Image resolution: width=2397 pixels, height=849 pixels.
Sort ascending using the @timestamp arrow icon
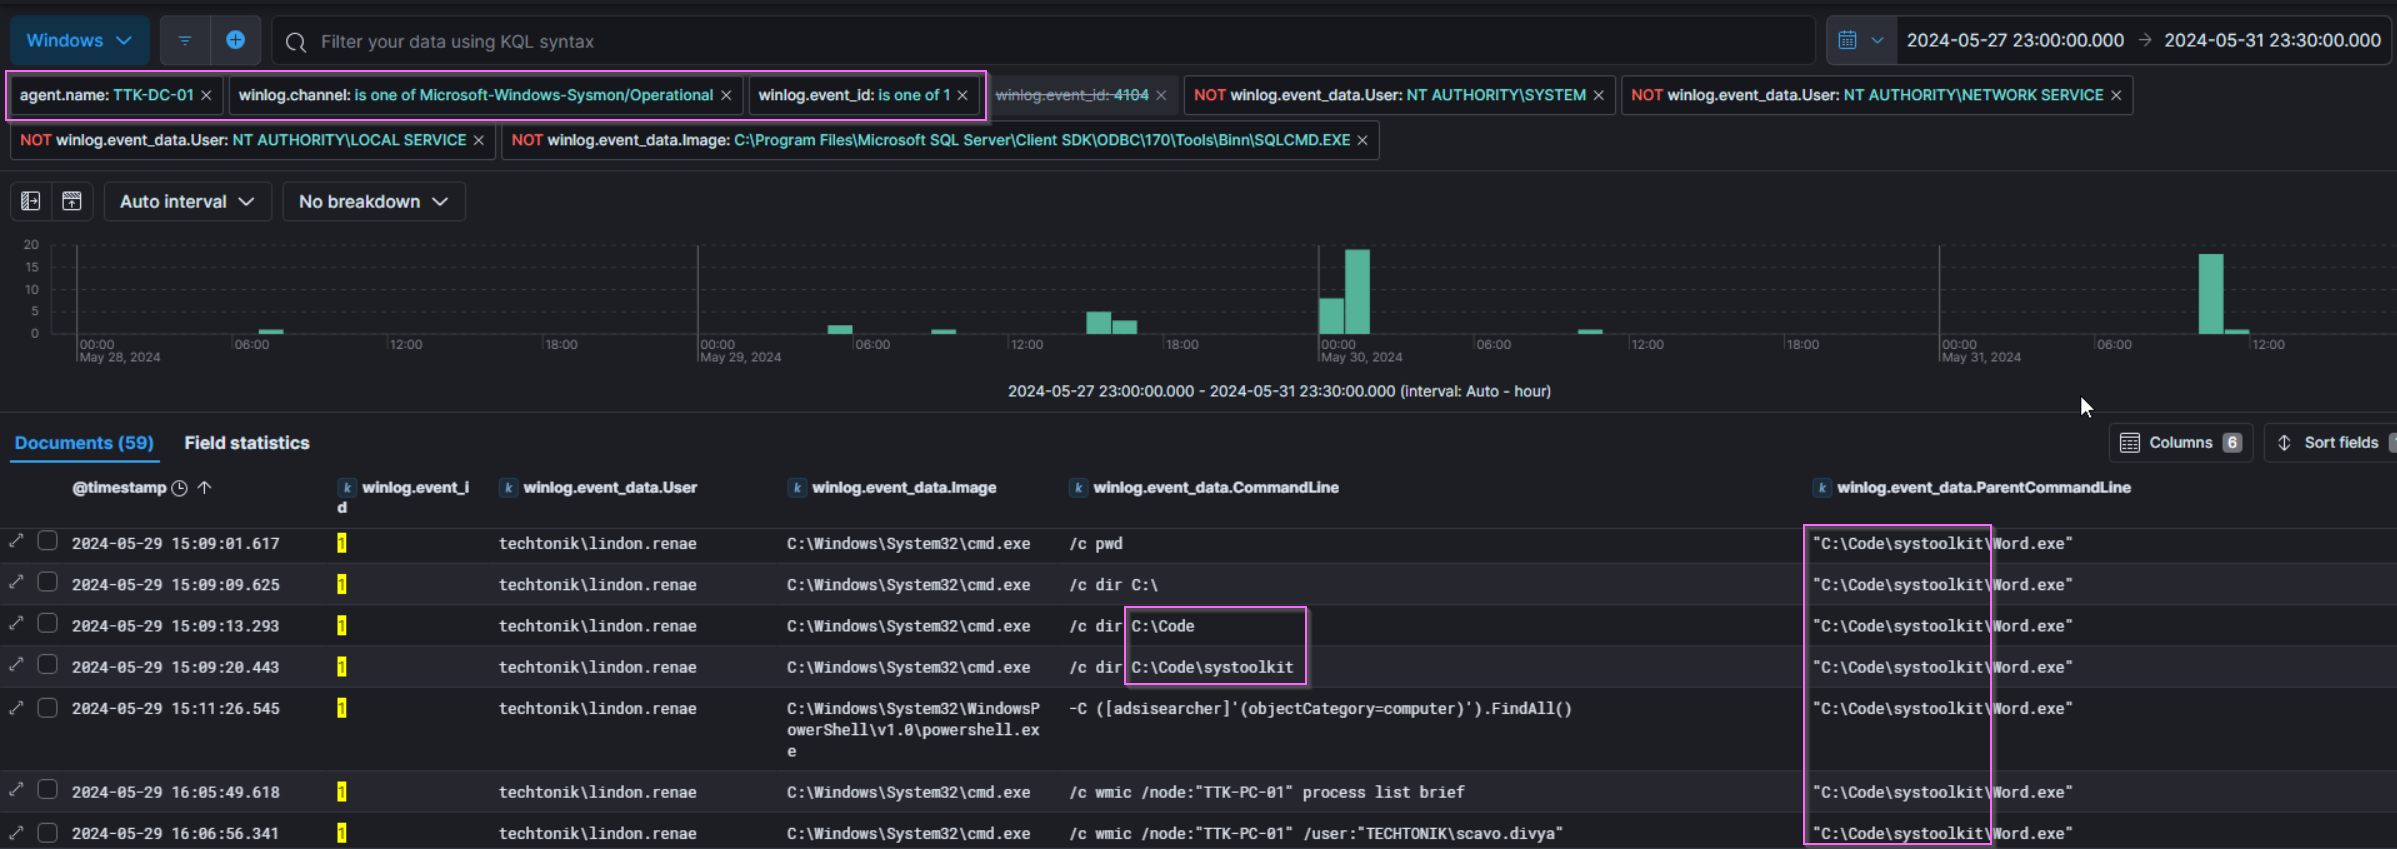click(204, 487)
